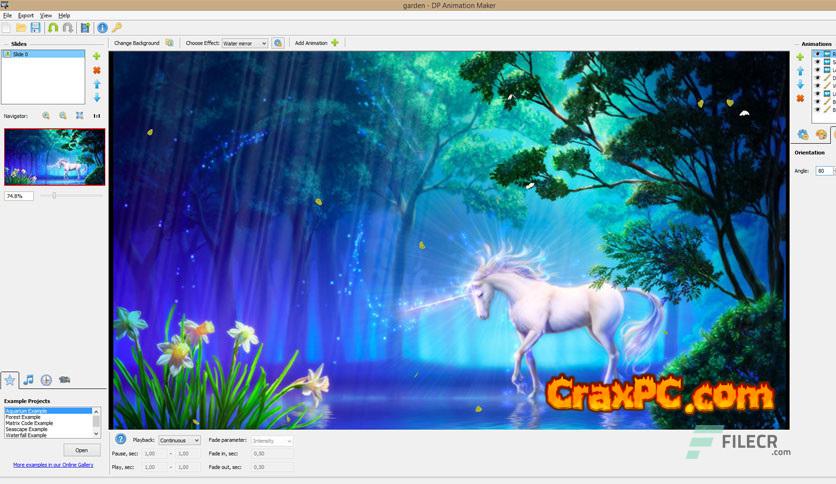Click the Open button for example projects
Viewport: 836px width, 484px height.
82,450
